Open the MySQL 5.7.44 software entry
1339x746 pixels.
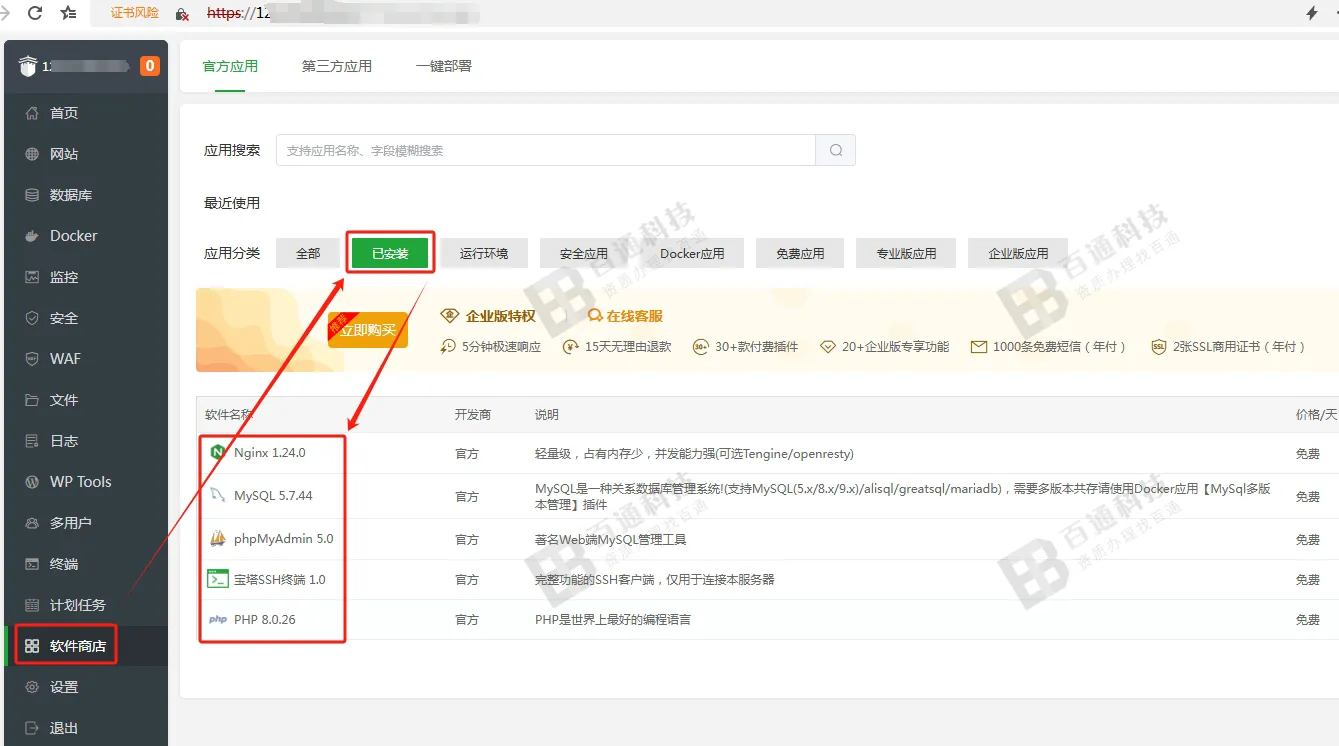click(x=273, y=496)
